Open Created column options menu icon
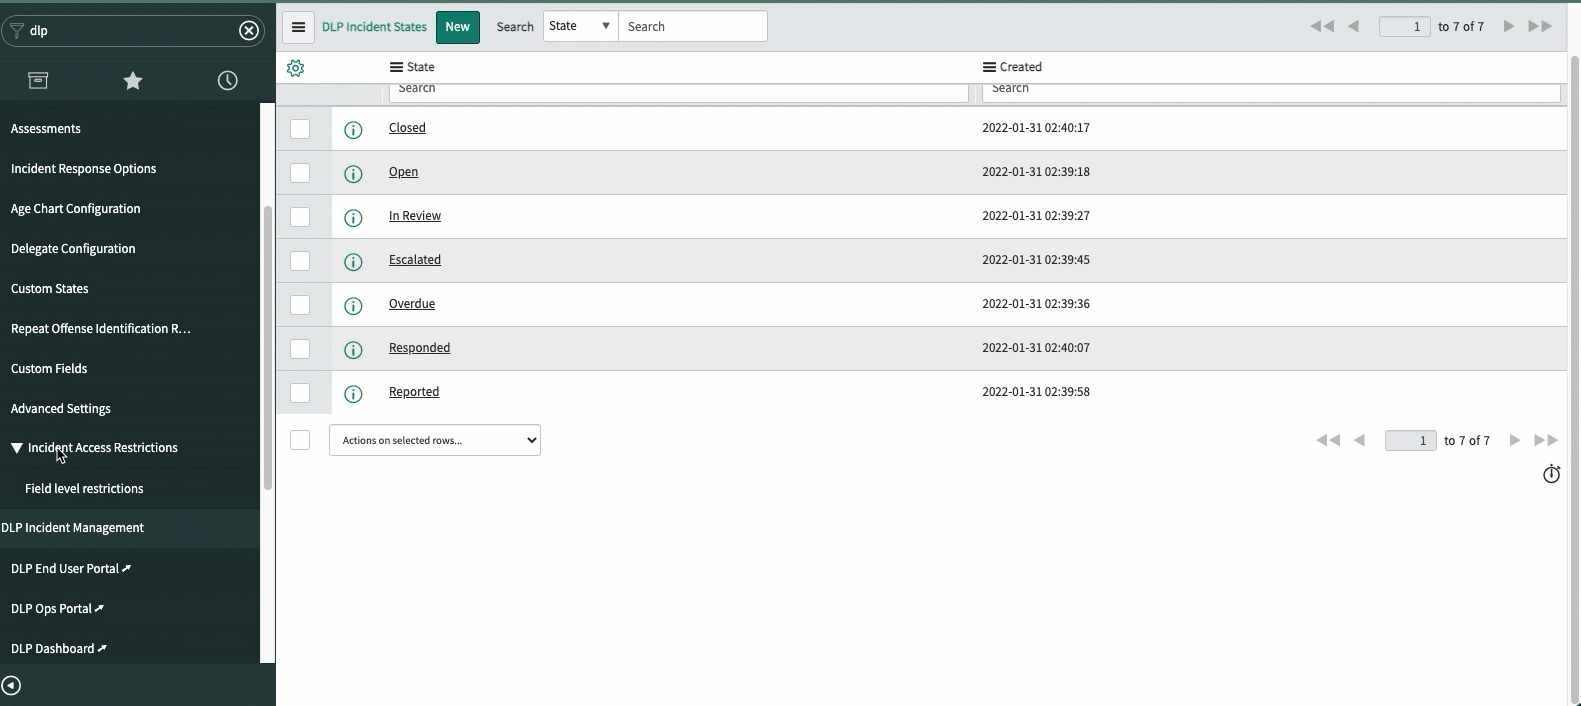Viewport: 1581px width, 706px height. (989, 67)
